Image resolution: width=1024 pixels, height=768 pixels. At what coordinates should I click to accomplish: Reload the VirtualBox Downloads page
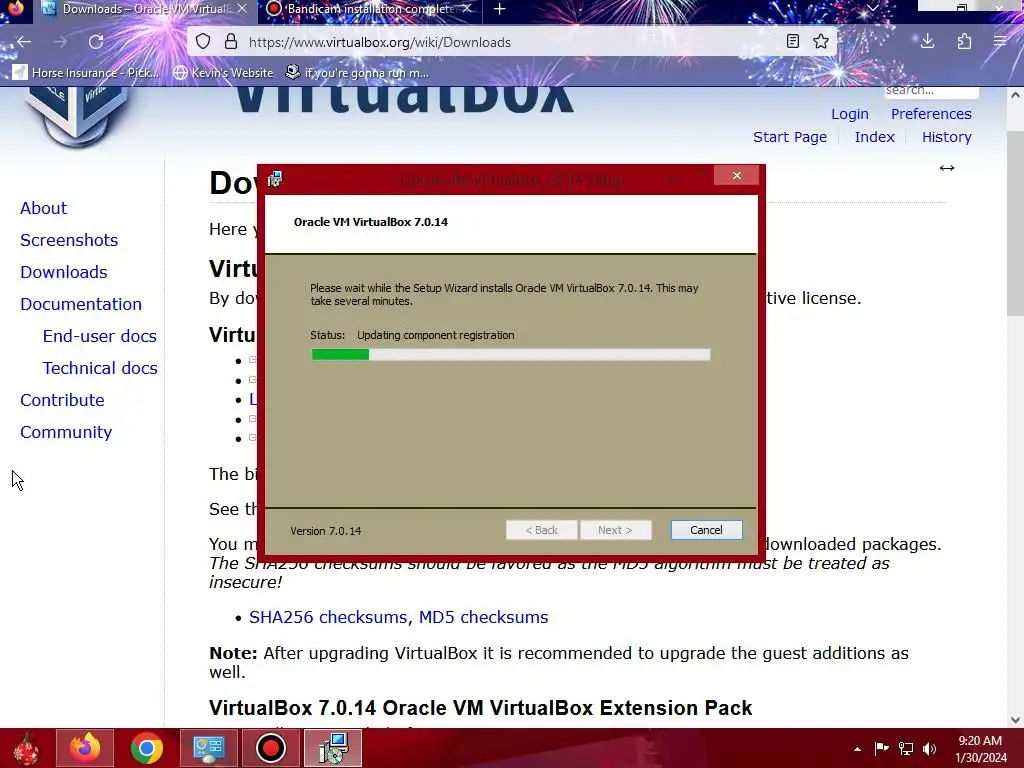pos(96,42)
